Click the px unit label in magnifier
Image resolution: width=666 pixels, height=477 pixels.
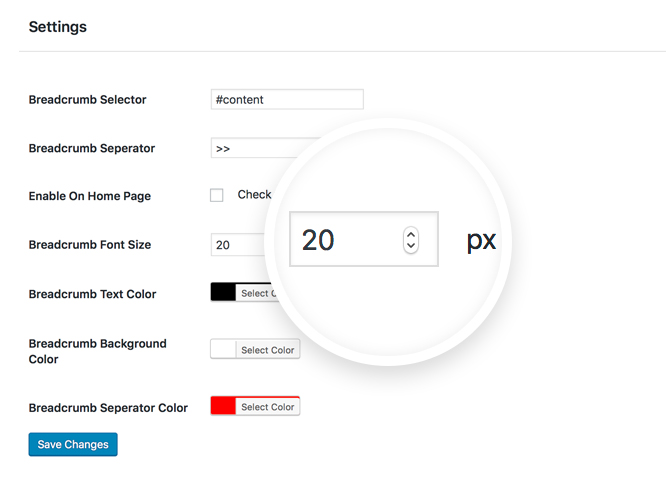coord(481,241)
